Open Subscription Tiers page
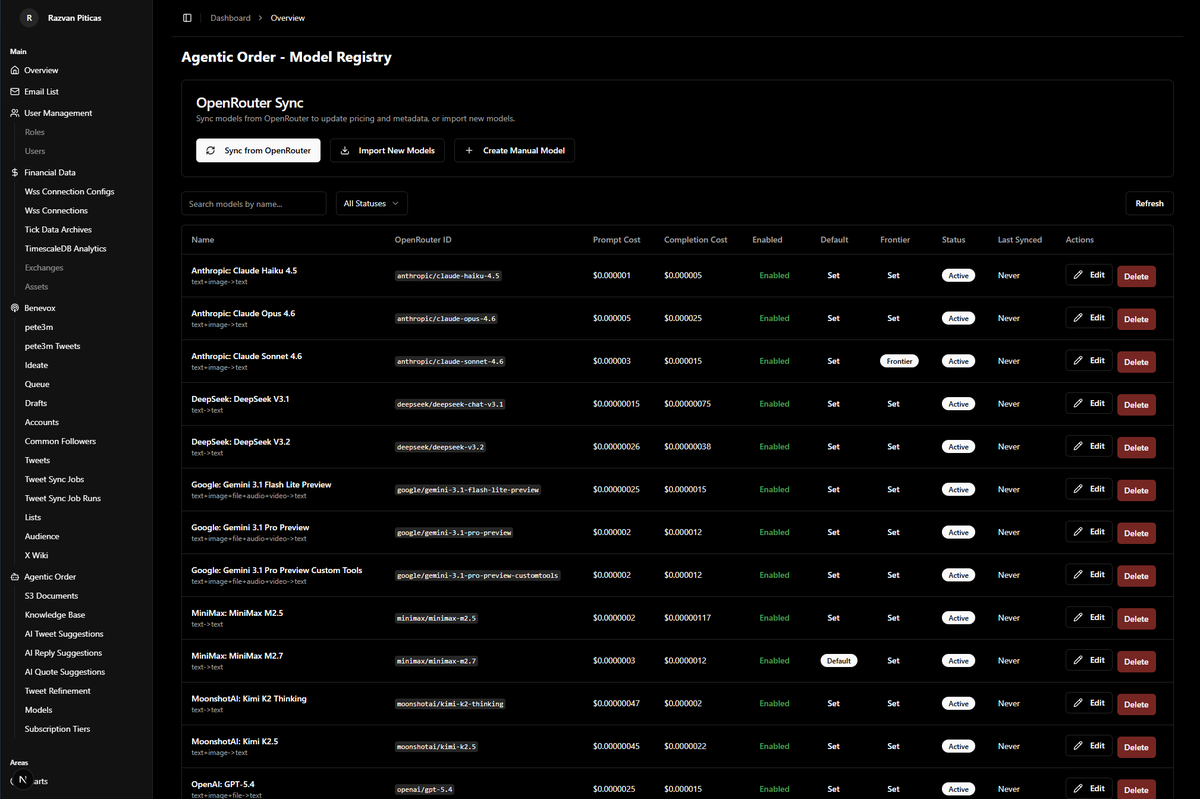Viewport: 1200px width, 799px height. (x=57, y=729)
